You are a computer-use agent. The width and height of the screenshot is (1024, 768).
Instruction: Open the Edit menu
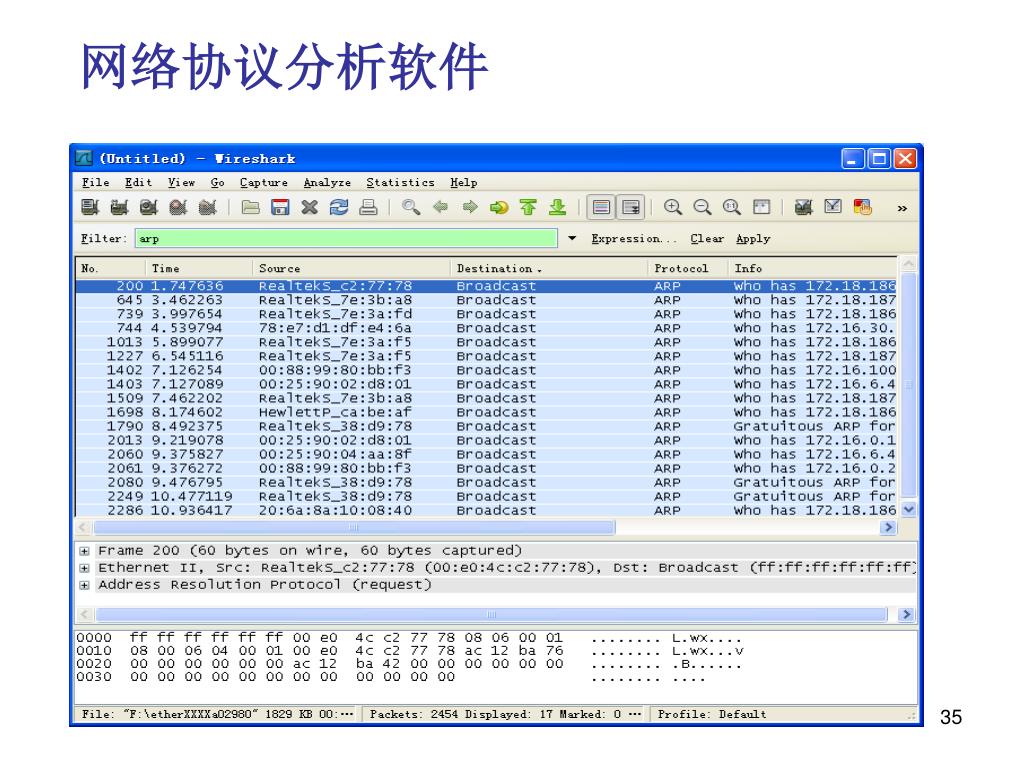click(138, 183)
